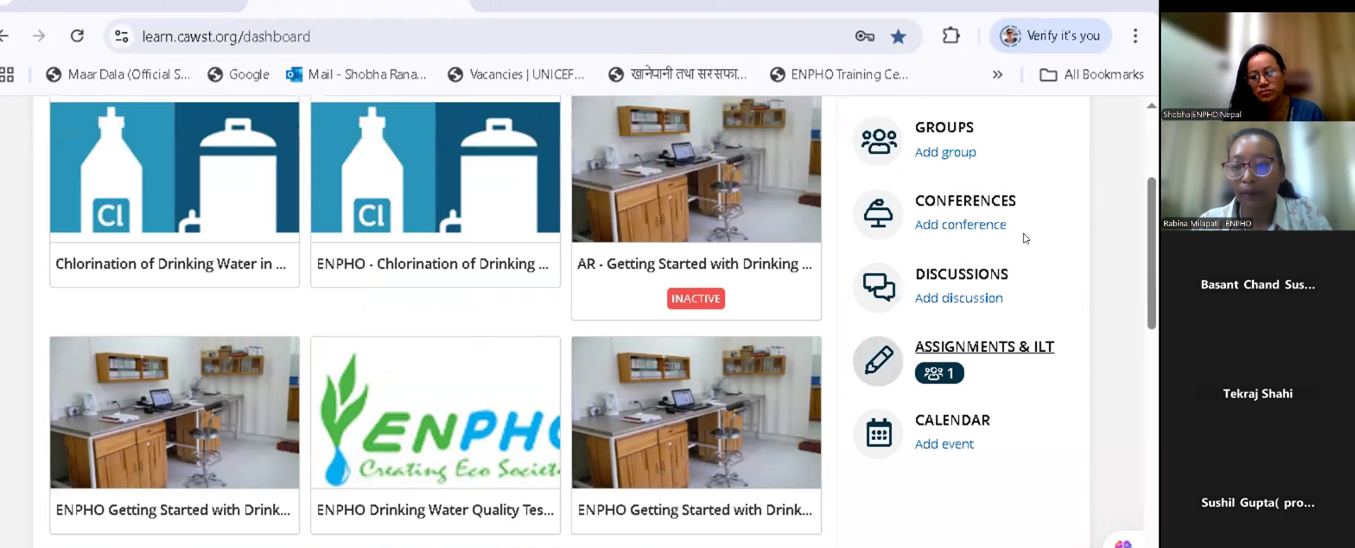
Task: Click the Add event link
Action: click(x=943, y=444)
